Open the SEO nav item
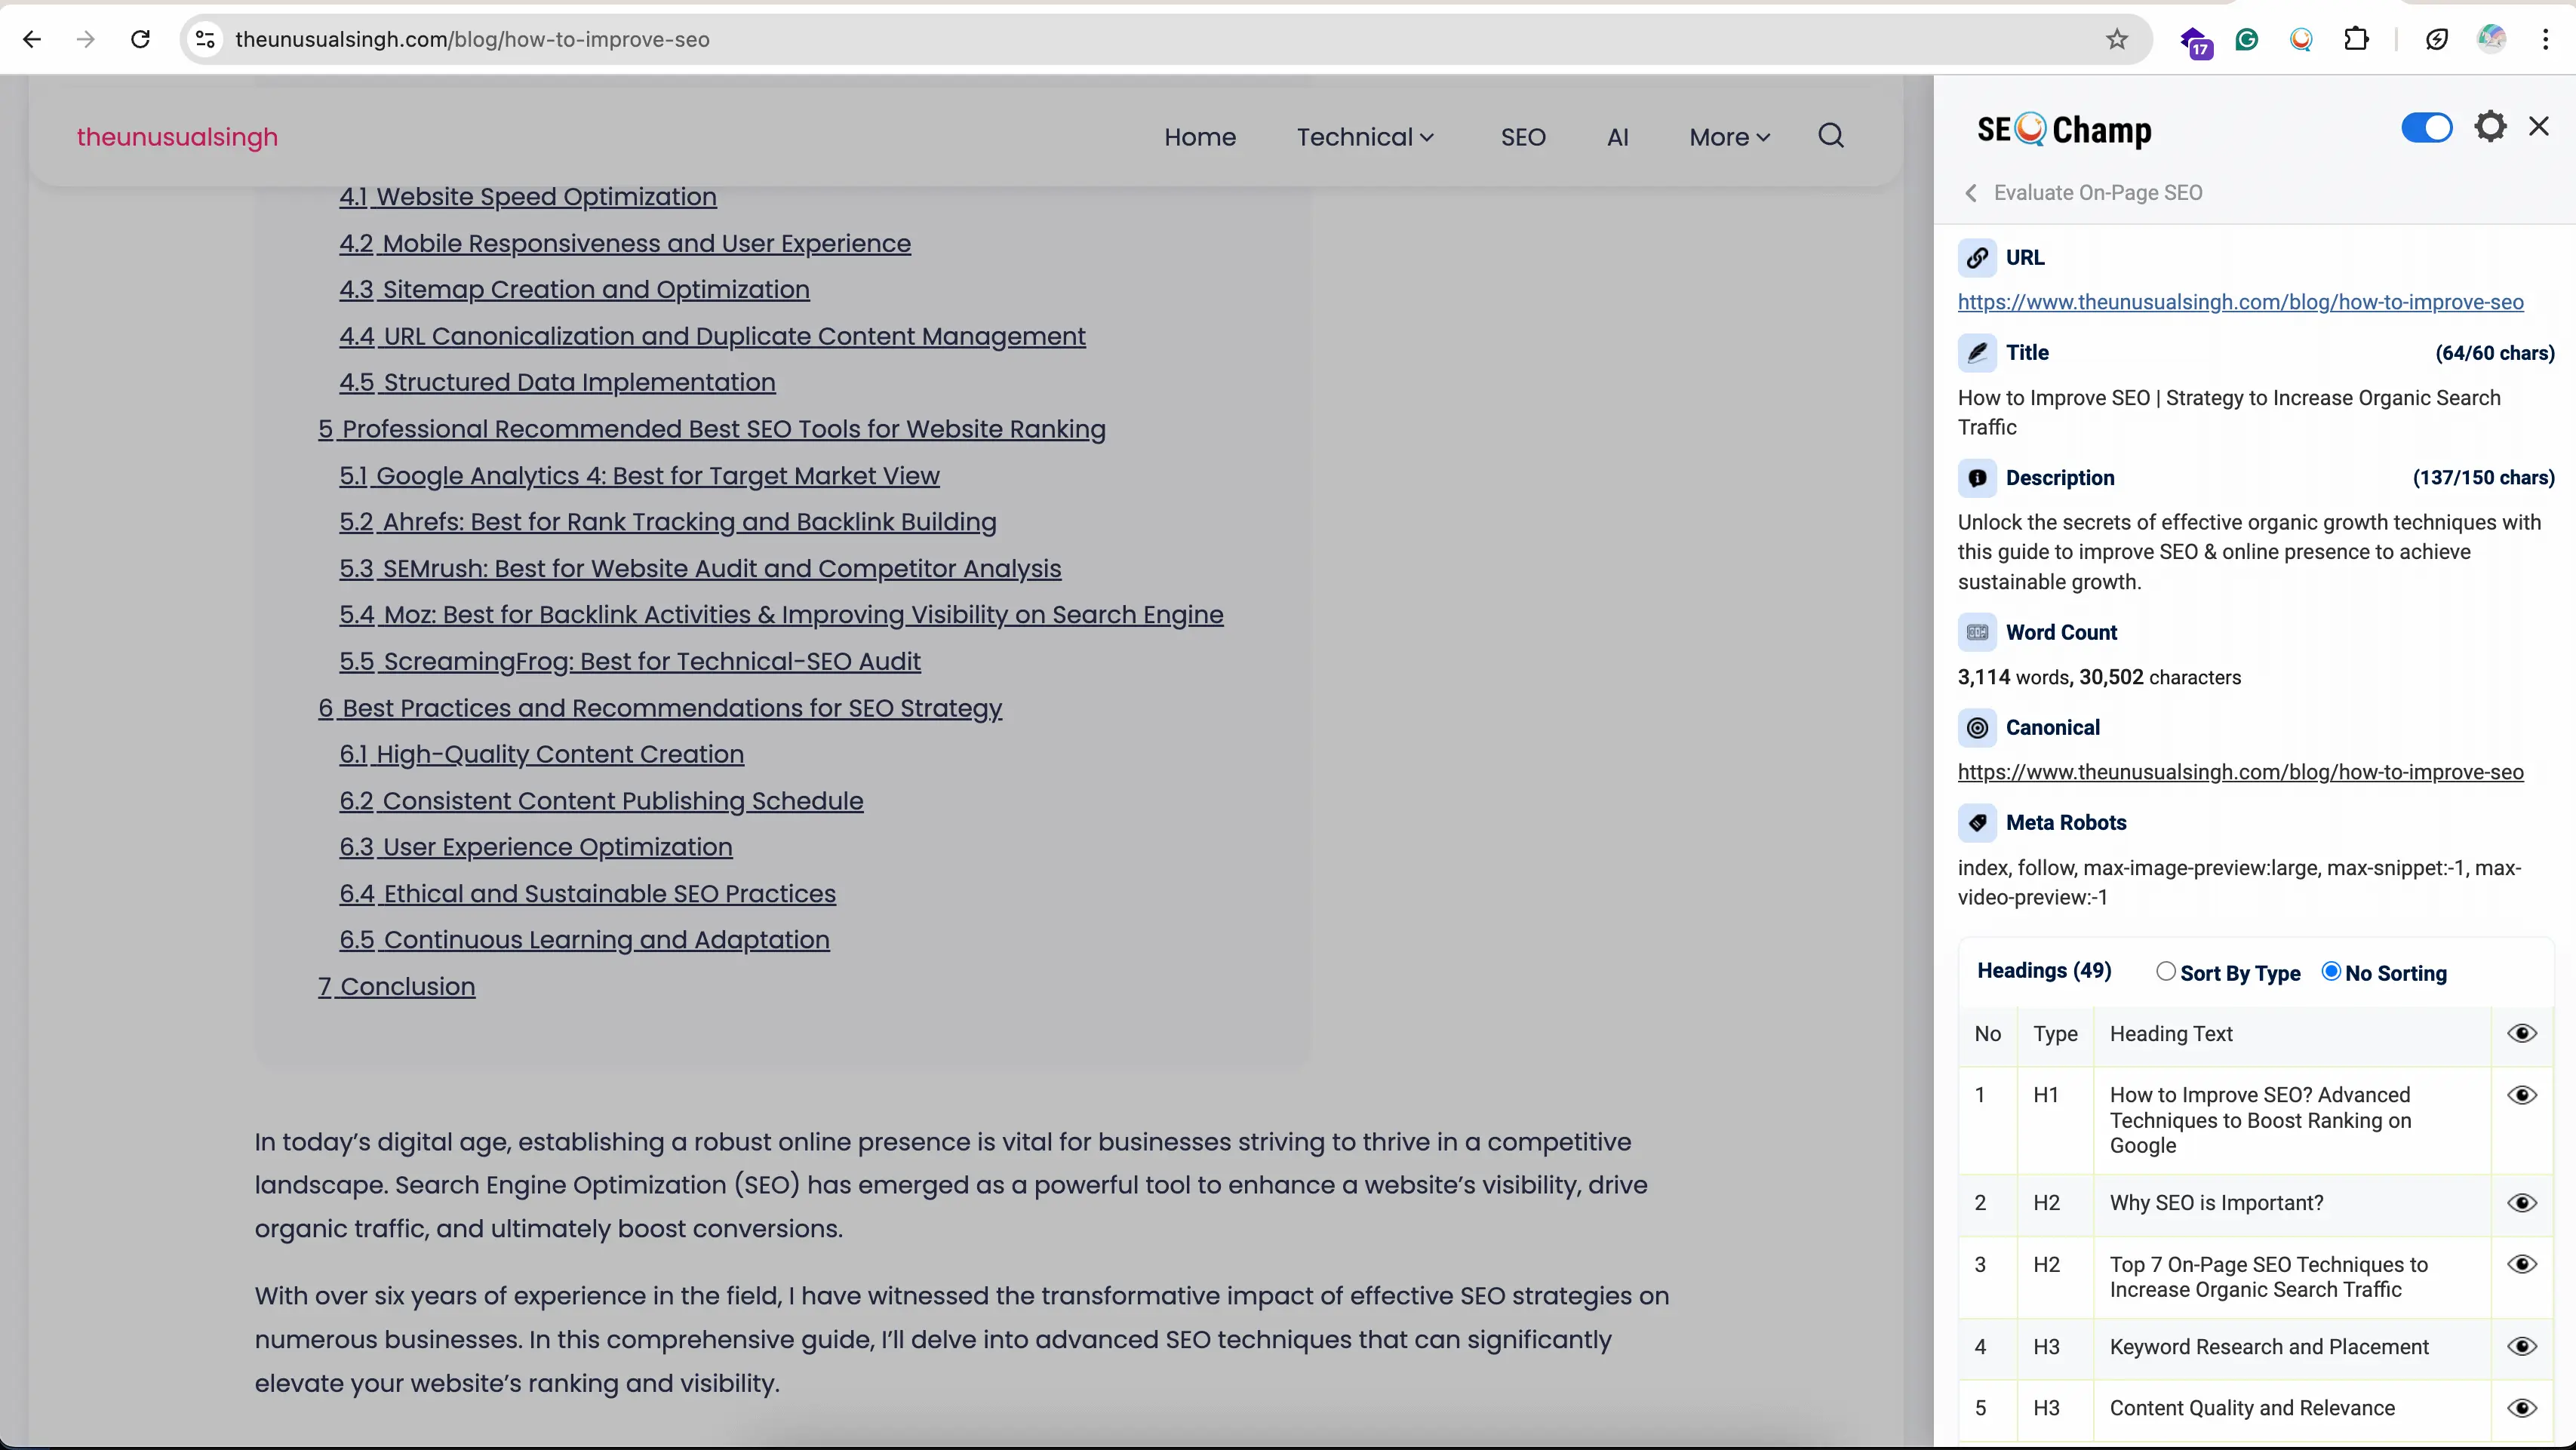This screenshot has height=1450, width=2576. tap(1522, 137)
